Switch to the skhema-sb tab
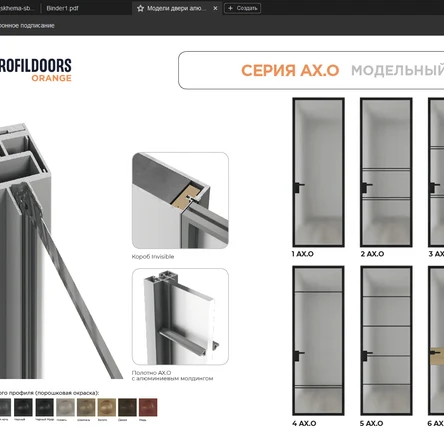This screenshot has height=444, width=444. tap(17, 8)
